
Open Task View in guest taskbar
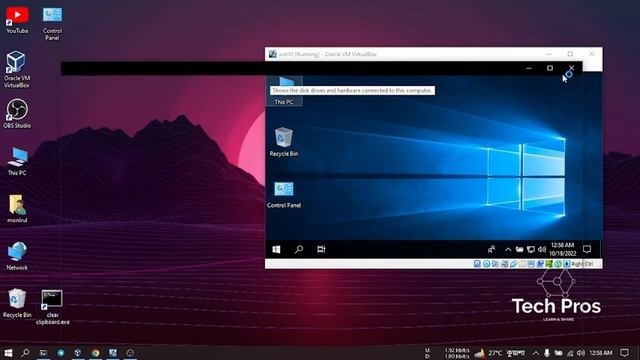[321, 249]
